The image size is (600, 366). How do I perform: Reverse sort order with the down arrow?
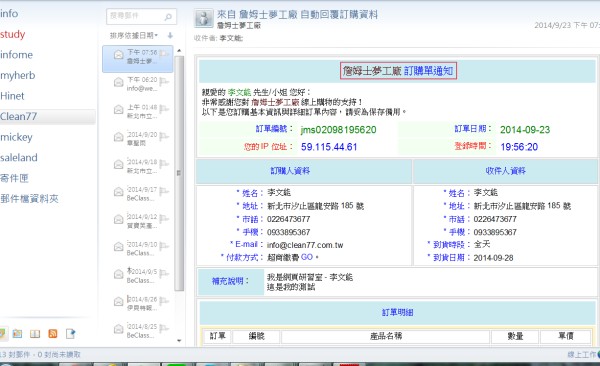tap(170, 35)
